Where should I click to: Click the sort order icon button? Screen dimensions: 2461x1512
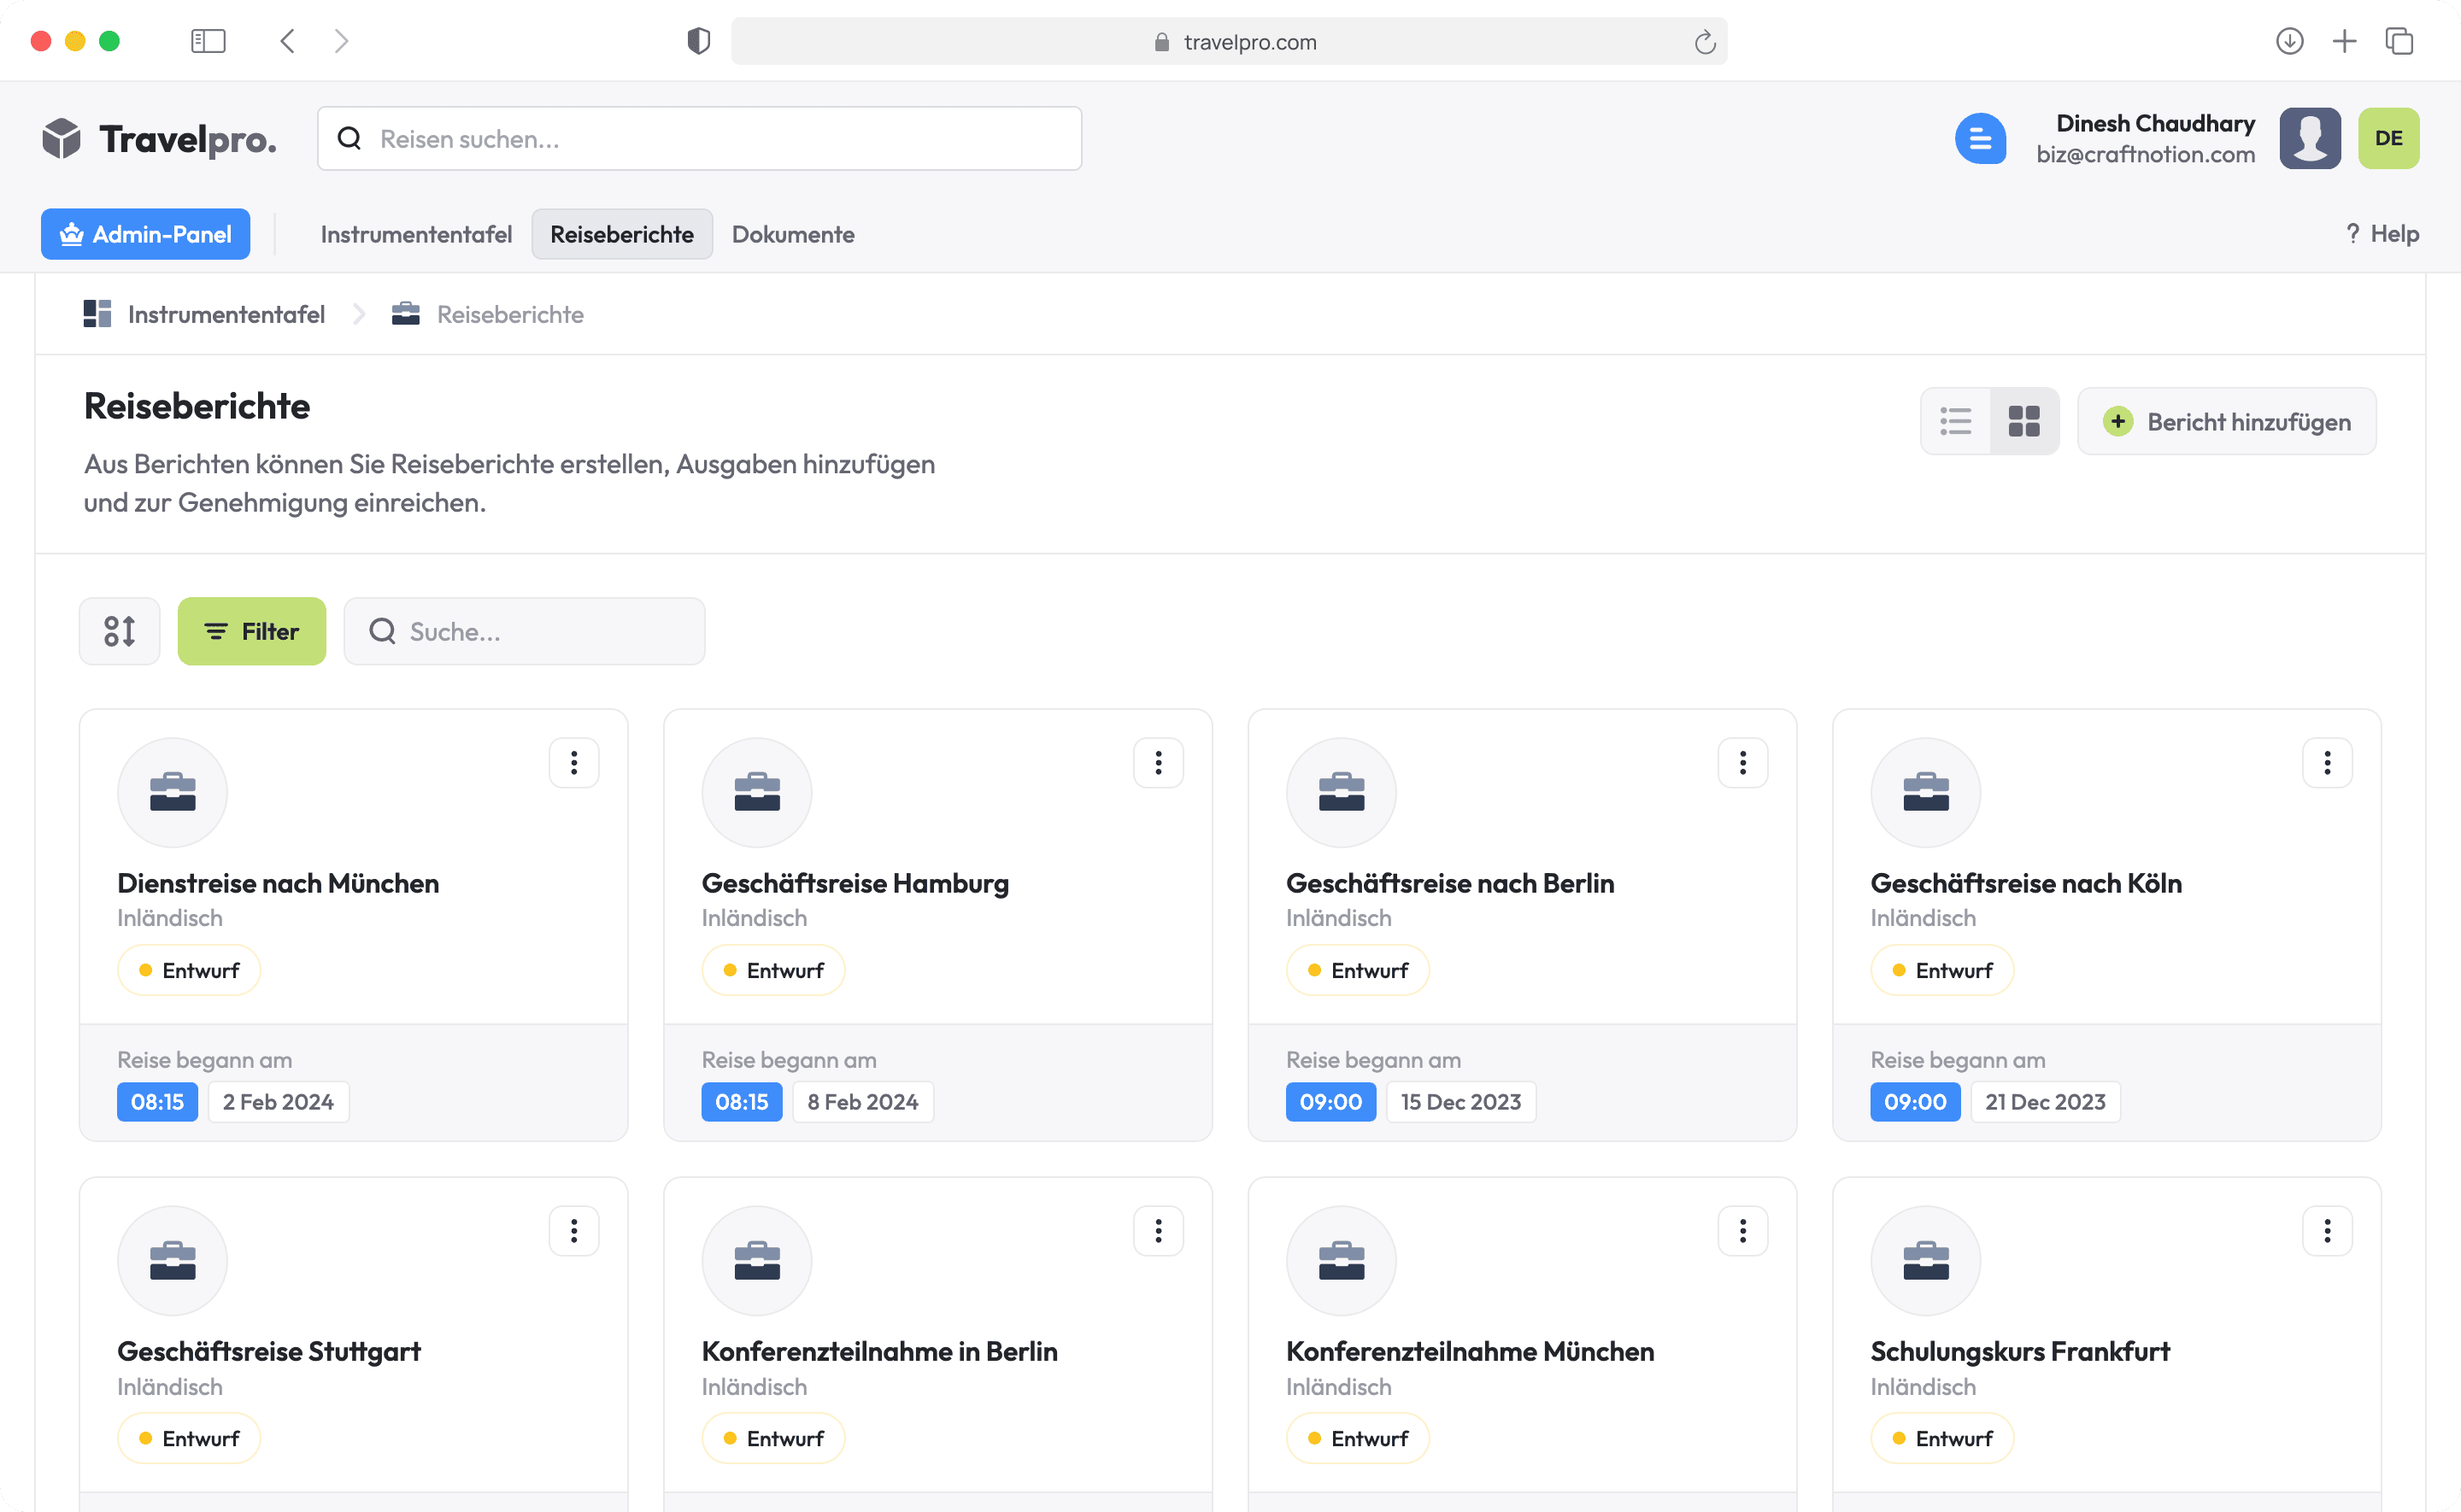[119, 631]
